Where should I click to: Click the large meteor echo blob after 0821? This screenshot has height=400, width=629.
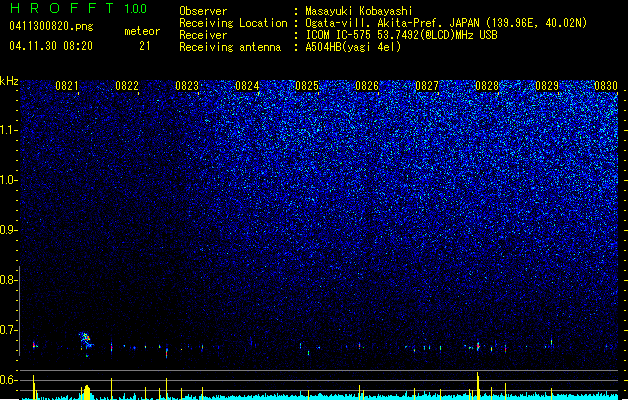click(x=86, y=341)
